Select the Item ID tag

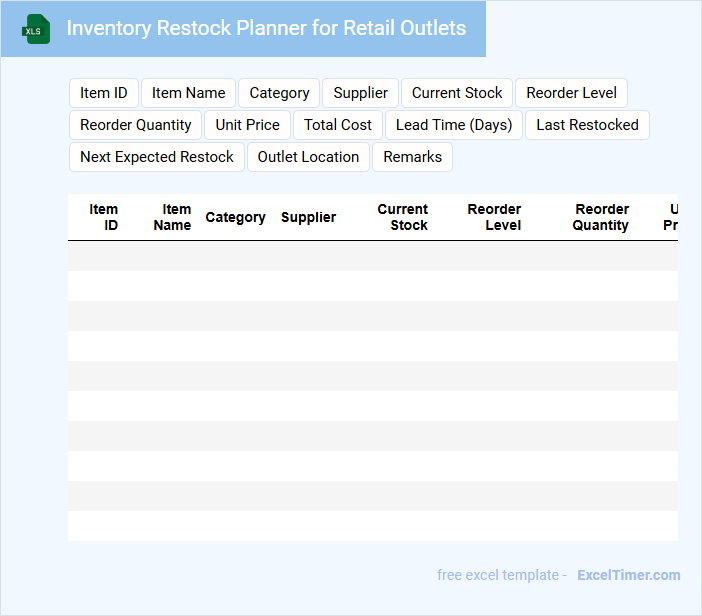104,93
